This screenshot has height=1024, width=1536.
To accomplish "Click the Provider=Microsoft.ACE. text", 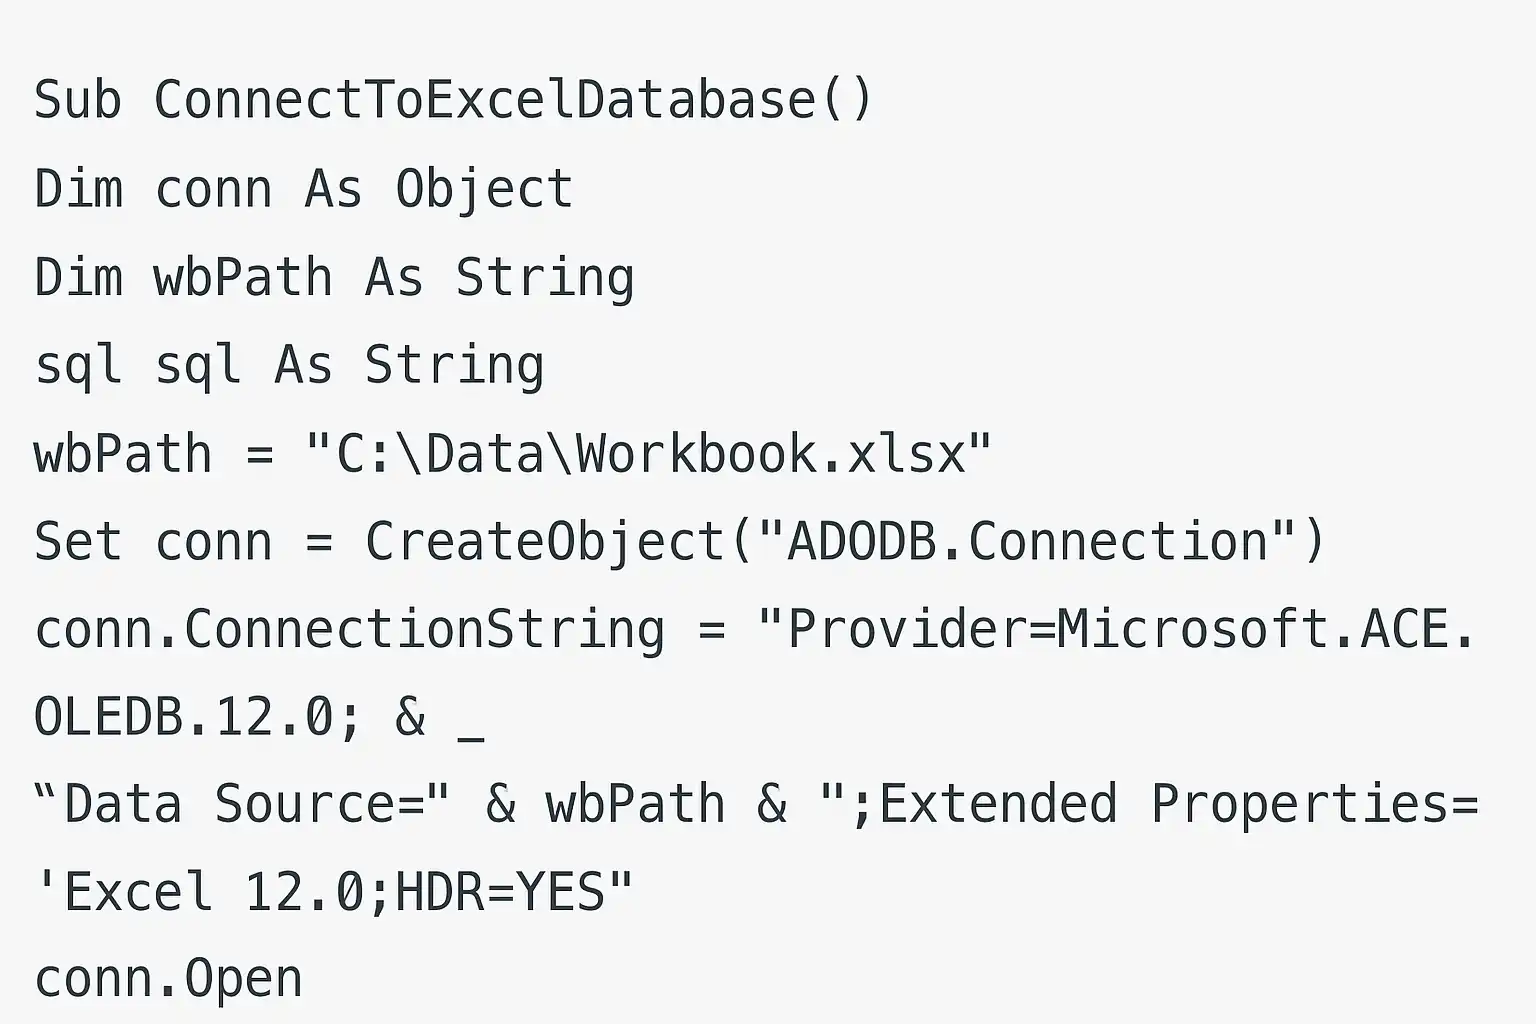I will tap(1131, 629).
